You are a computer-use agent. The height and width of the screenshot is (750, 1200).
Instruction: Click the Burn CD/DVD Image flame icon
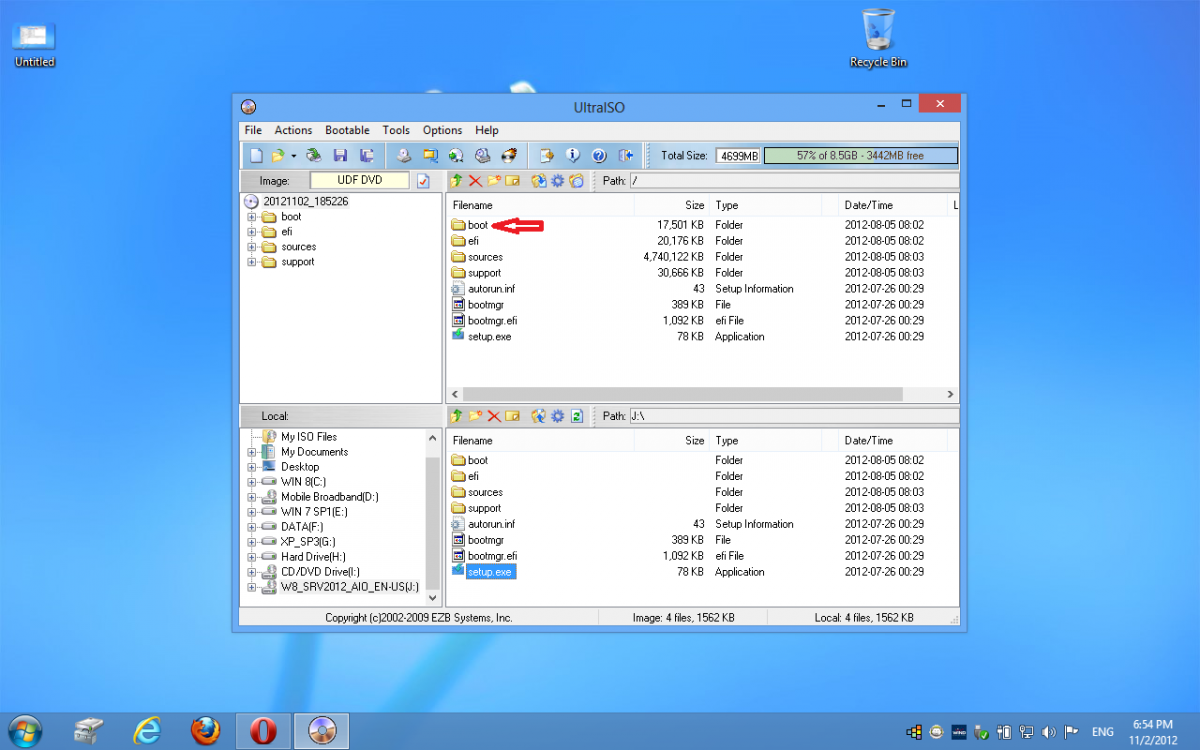[x=509, y=155]
